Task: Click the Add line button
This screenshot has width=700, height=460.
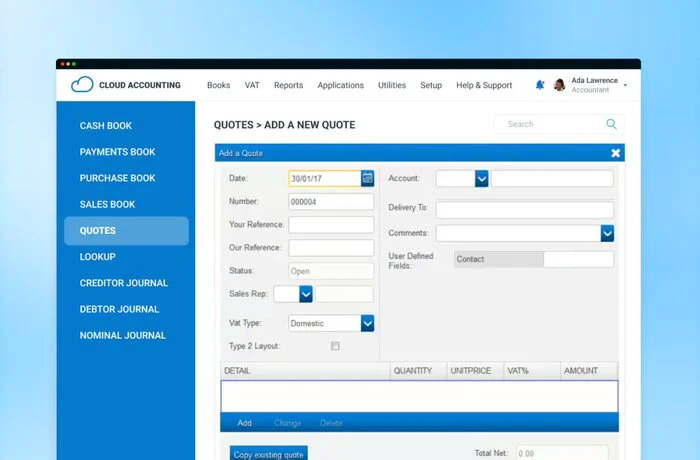Action: point(244,423)
